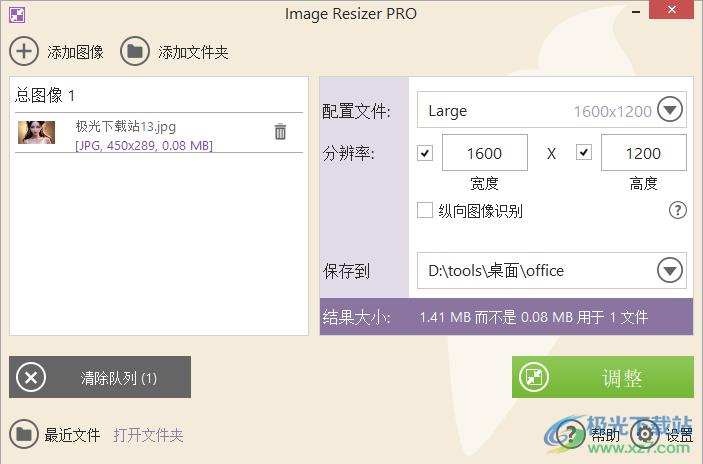The height and width of the screenshot is (464, 703).
Task: Click the 帮助 help icon at bottom
Action: [x=571, y=434]
